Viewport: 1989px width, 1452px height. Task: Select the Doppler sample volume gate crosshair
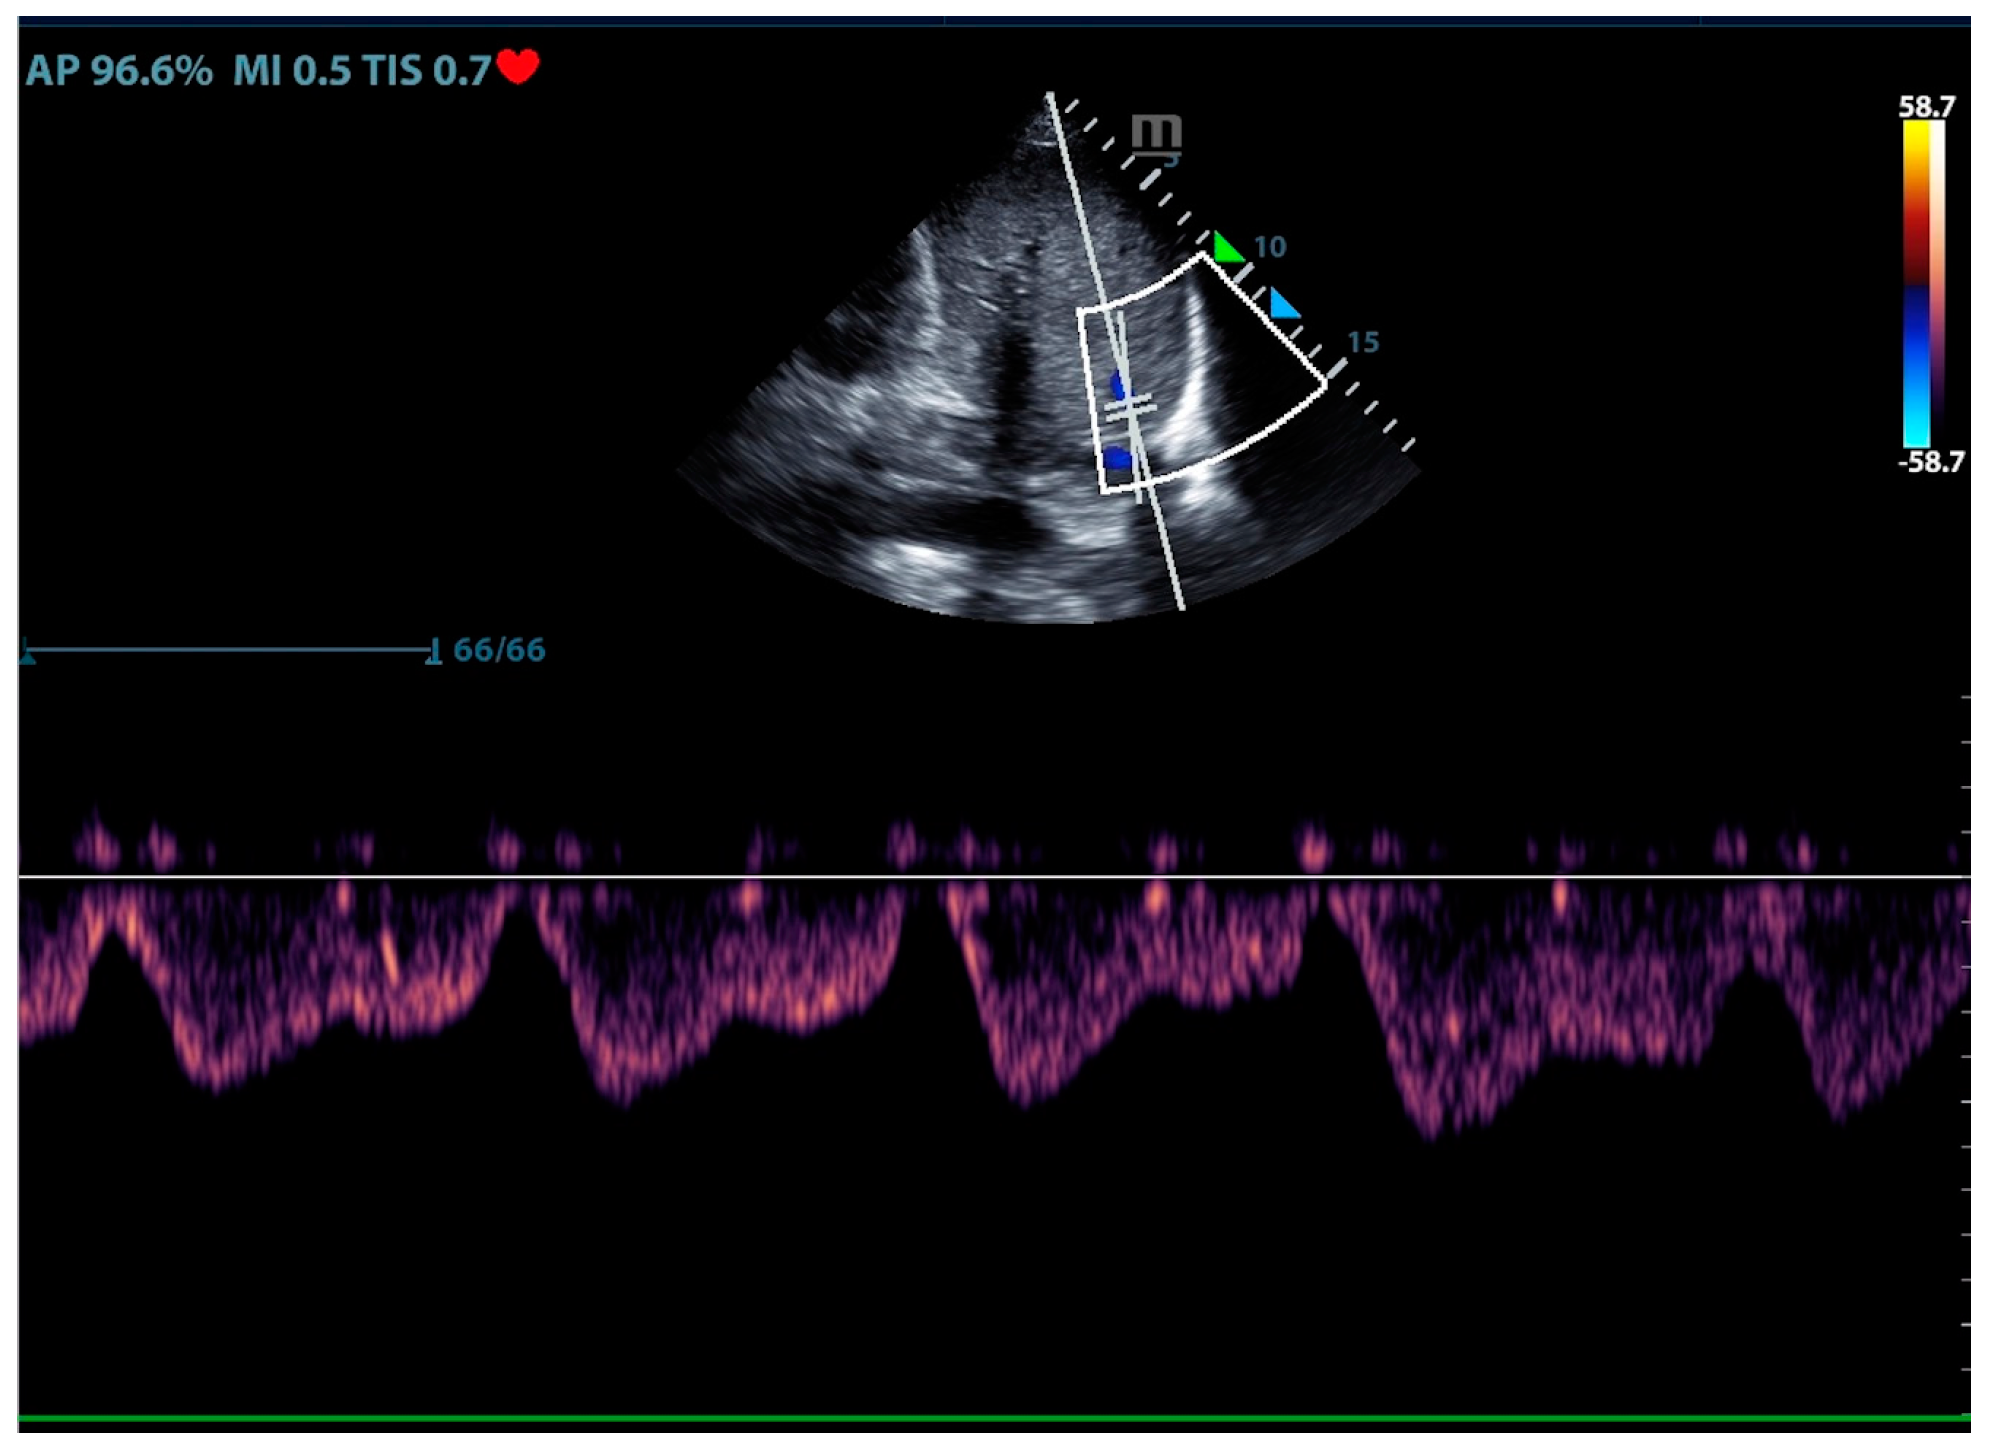tap(1130, 407)
